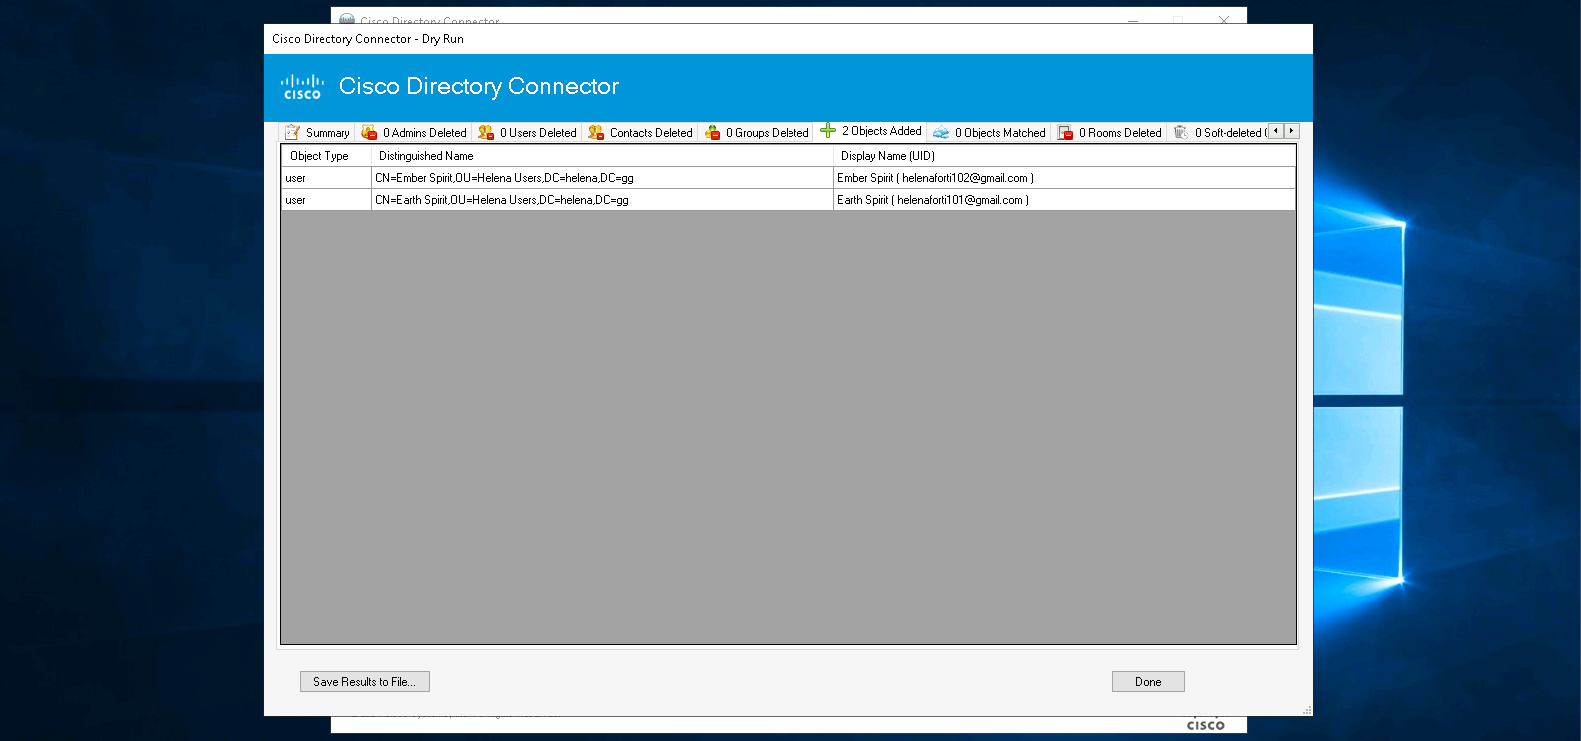Click the Dry Run window resize grip
Viewport: 1581px width, 741px height.
1307,710
